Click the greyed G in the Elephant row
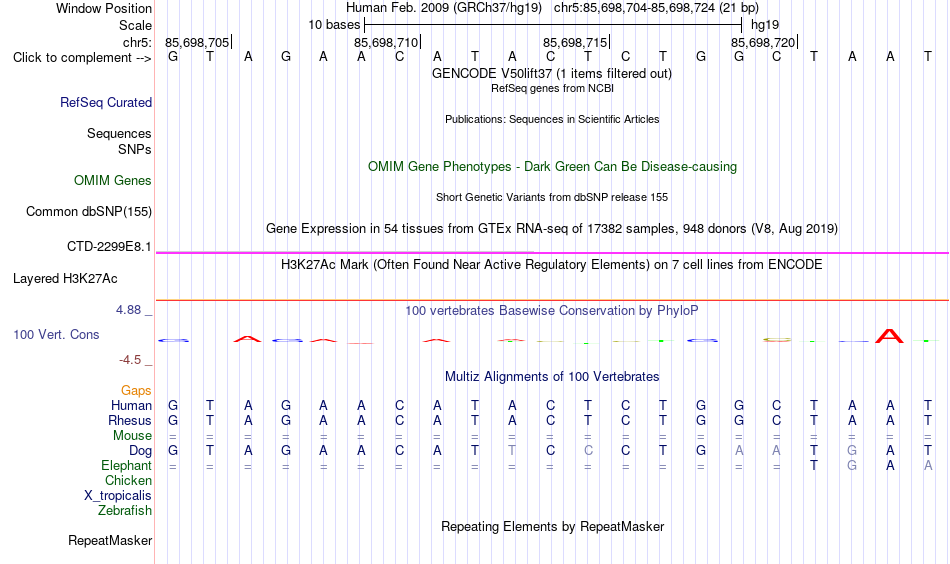This screenshot has height=564, width=950. tap(852, 465)
